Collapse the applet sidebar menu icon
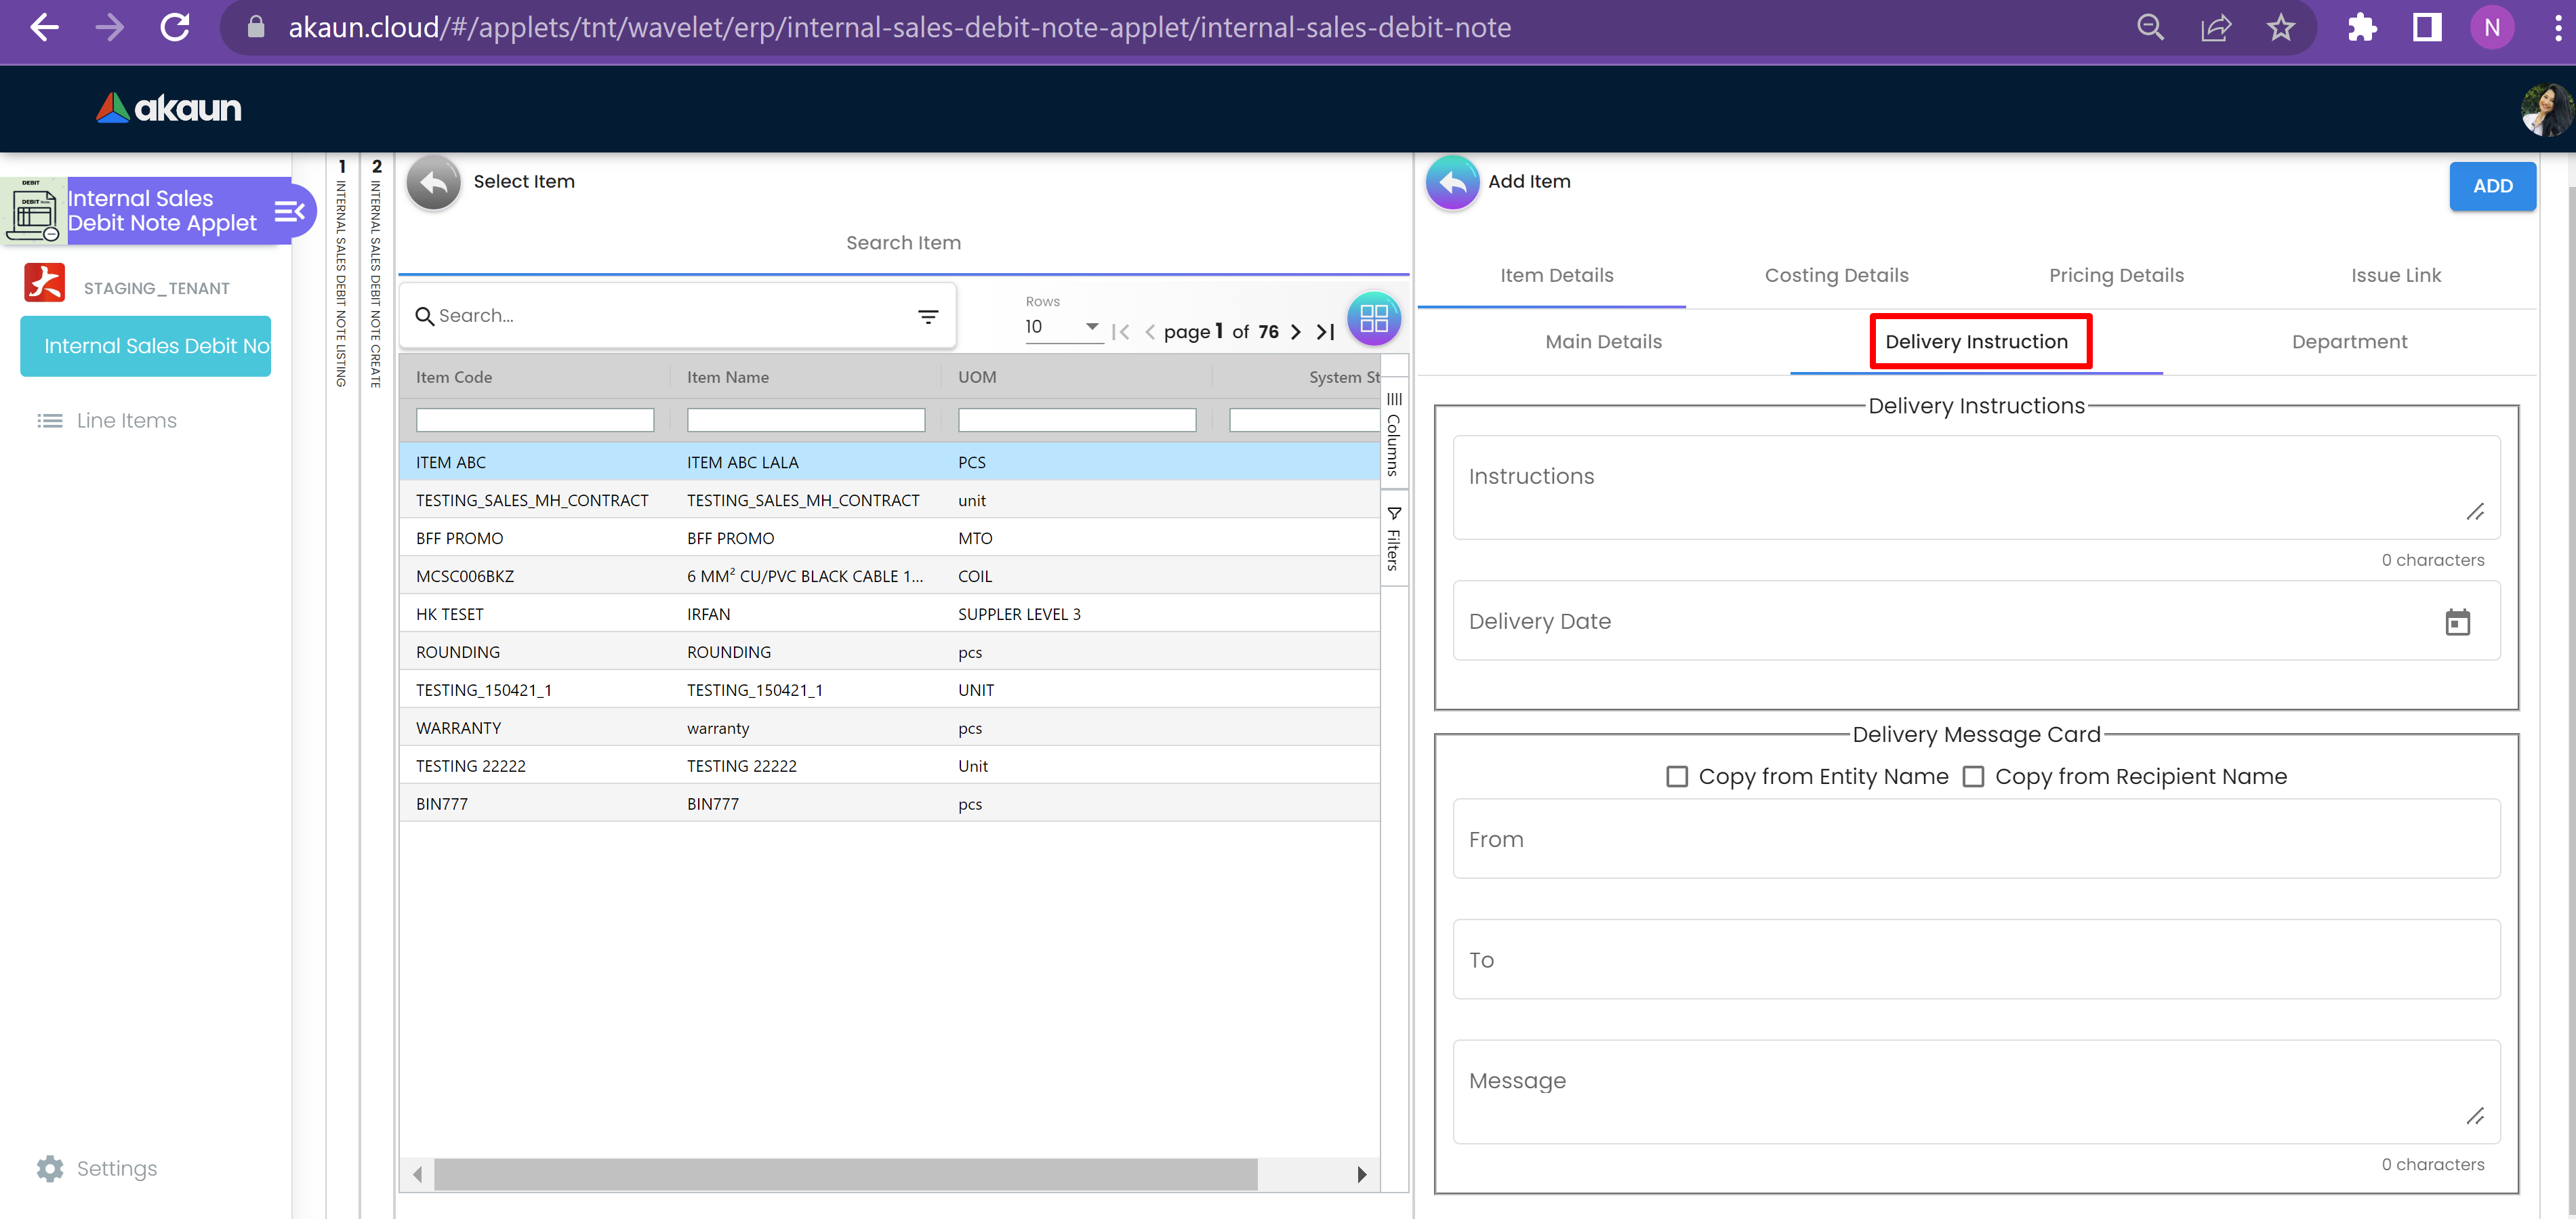Viewport: 2576px width, 1219px height. click(x=289, y=211)
